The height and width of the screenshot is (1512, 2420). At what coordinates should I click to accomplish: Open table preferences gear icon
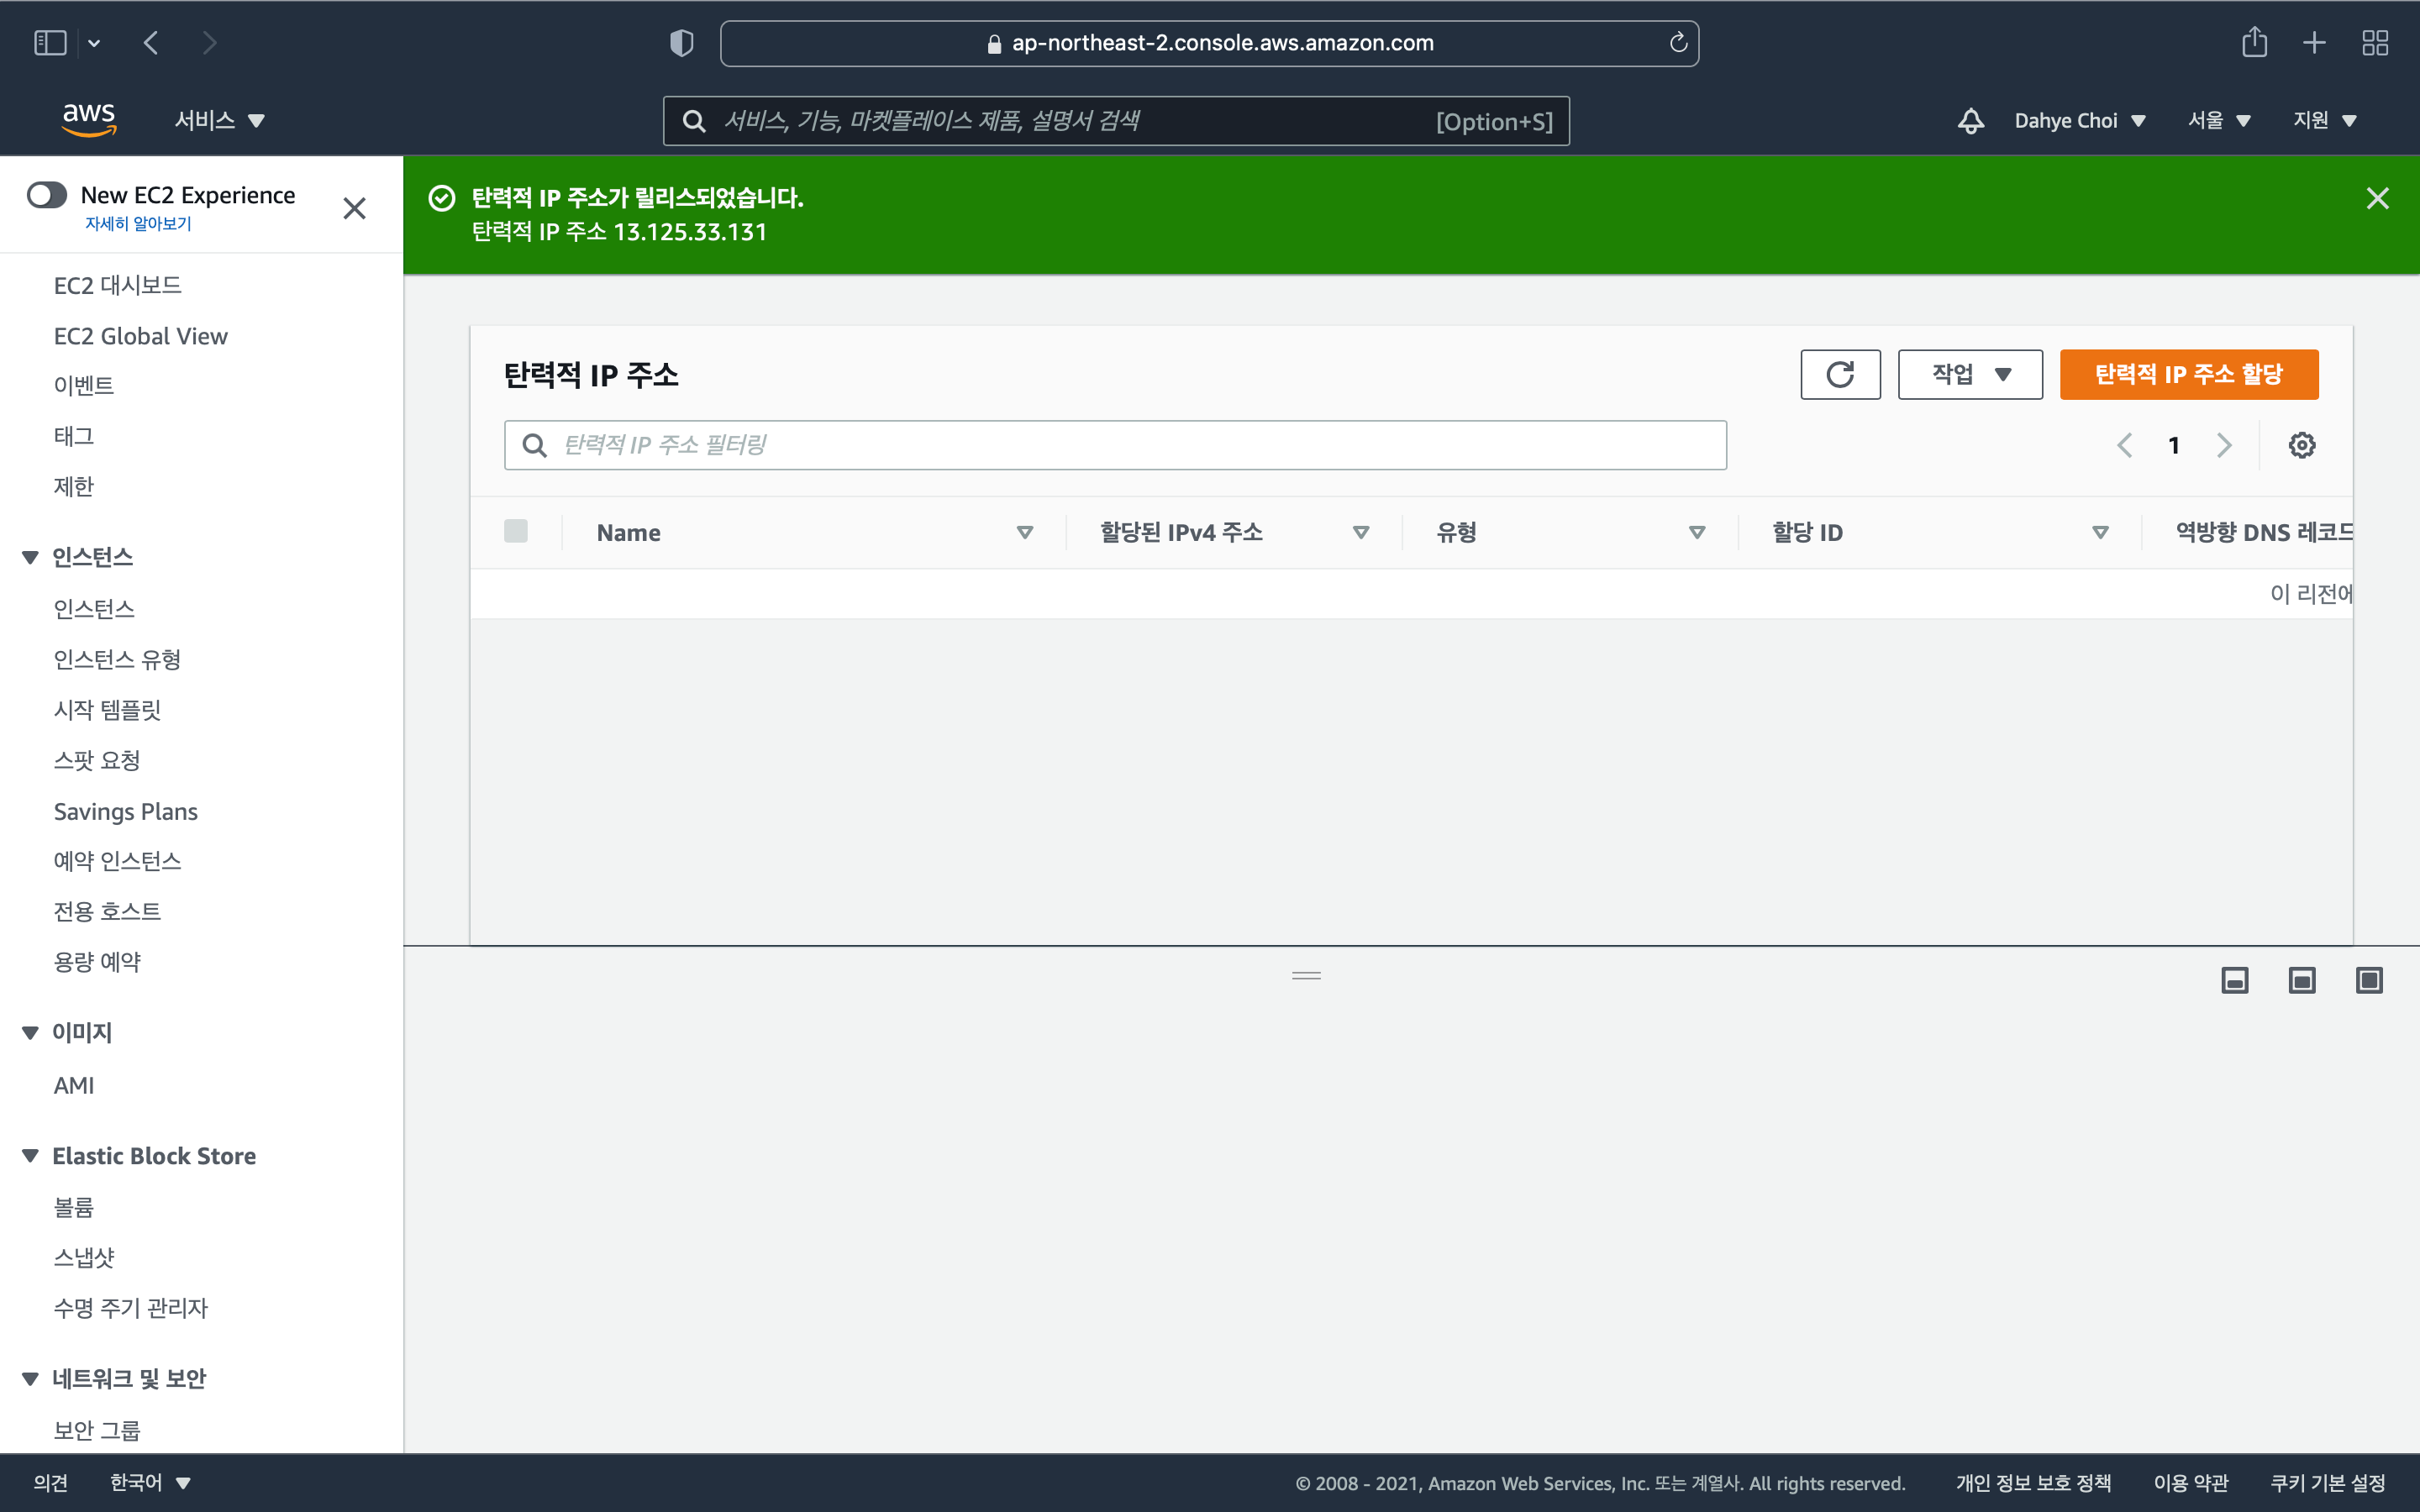point(2302,445)
